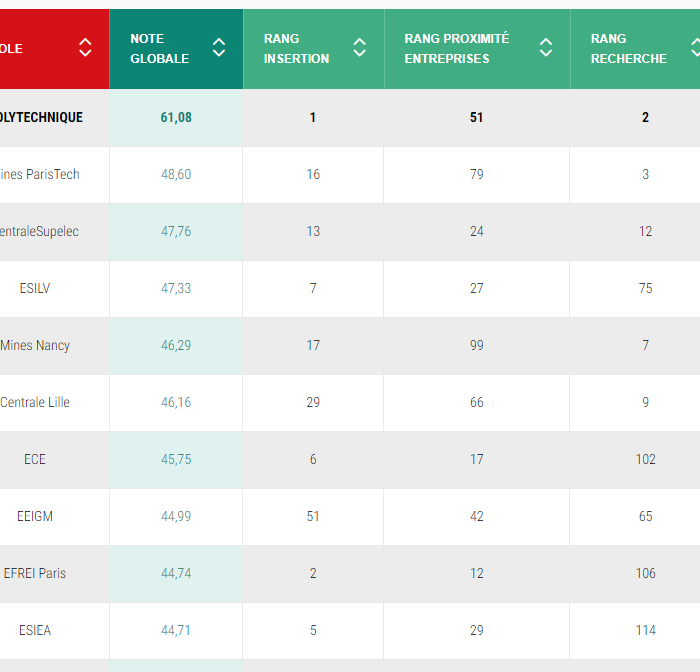Select the EFREI Paris school name
Screen dimensions: 700x672
(35, 573)
